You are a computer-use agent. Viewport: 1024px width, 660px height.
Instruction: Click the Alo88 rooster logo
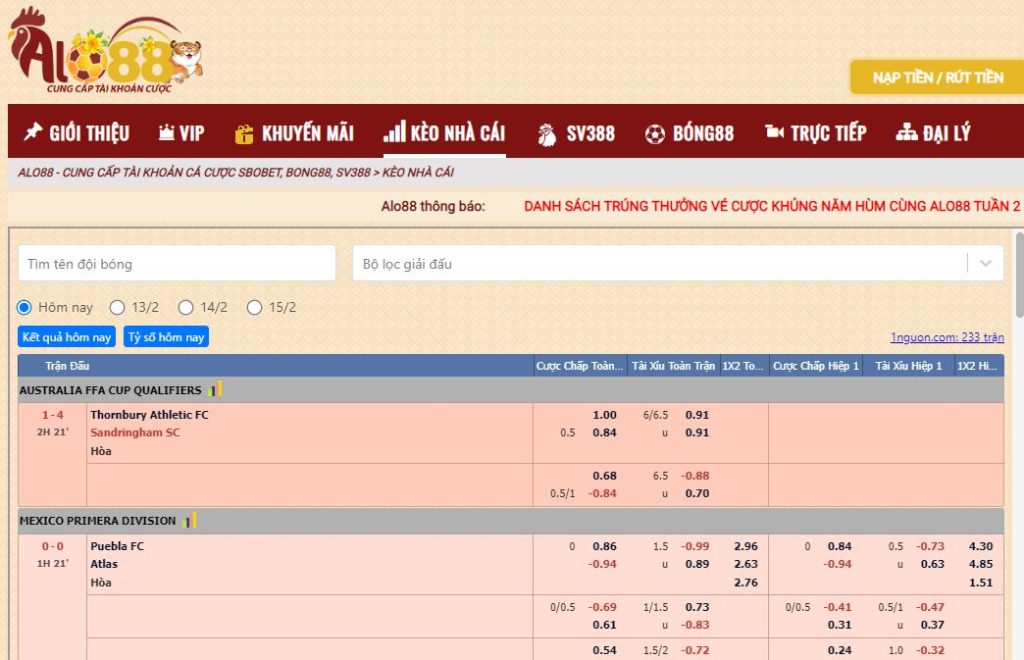click(x=106, y=51)
